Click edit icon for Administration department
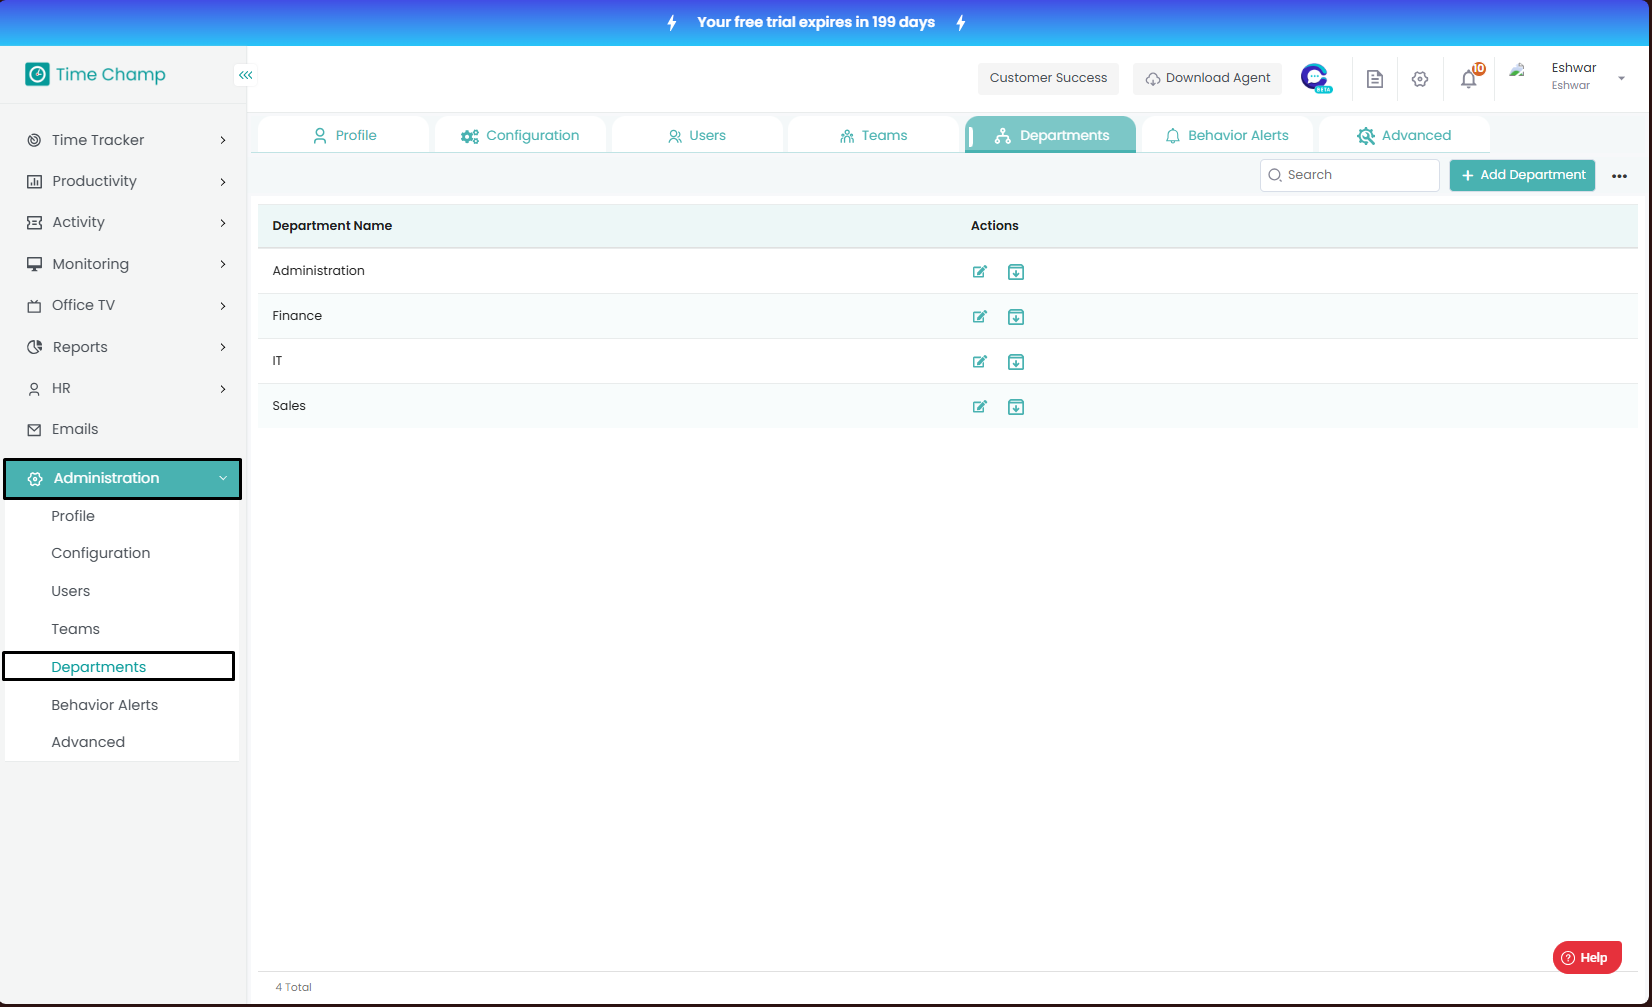 click(x=980, y=272)
